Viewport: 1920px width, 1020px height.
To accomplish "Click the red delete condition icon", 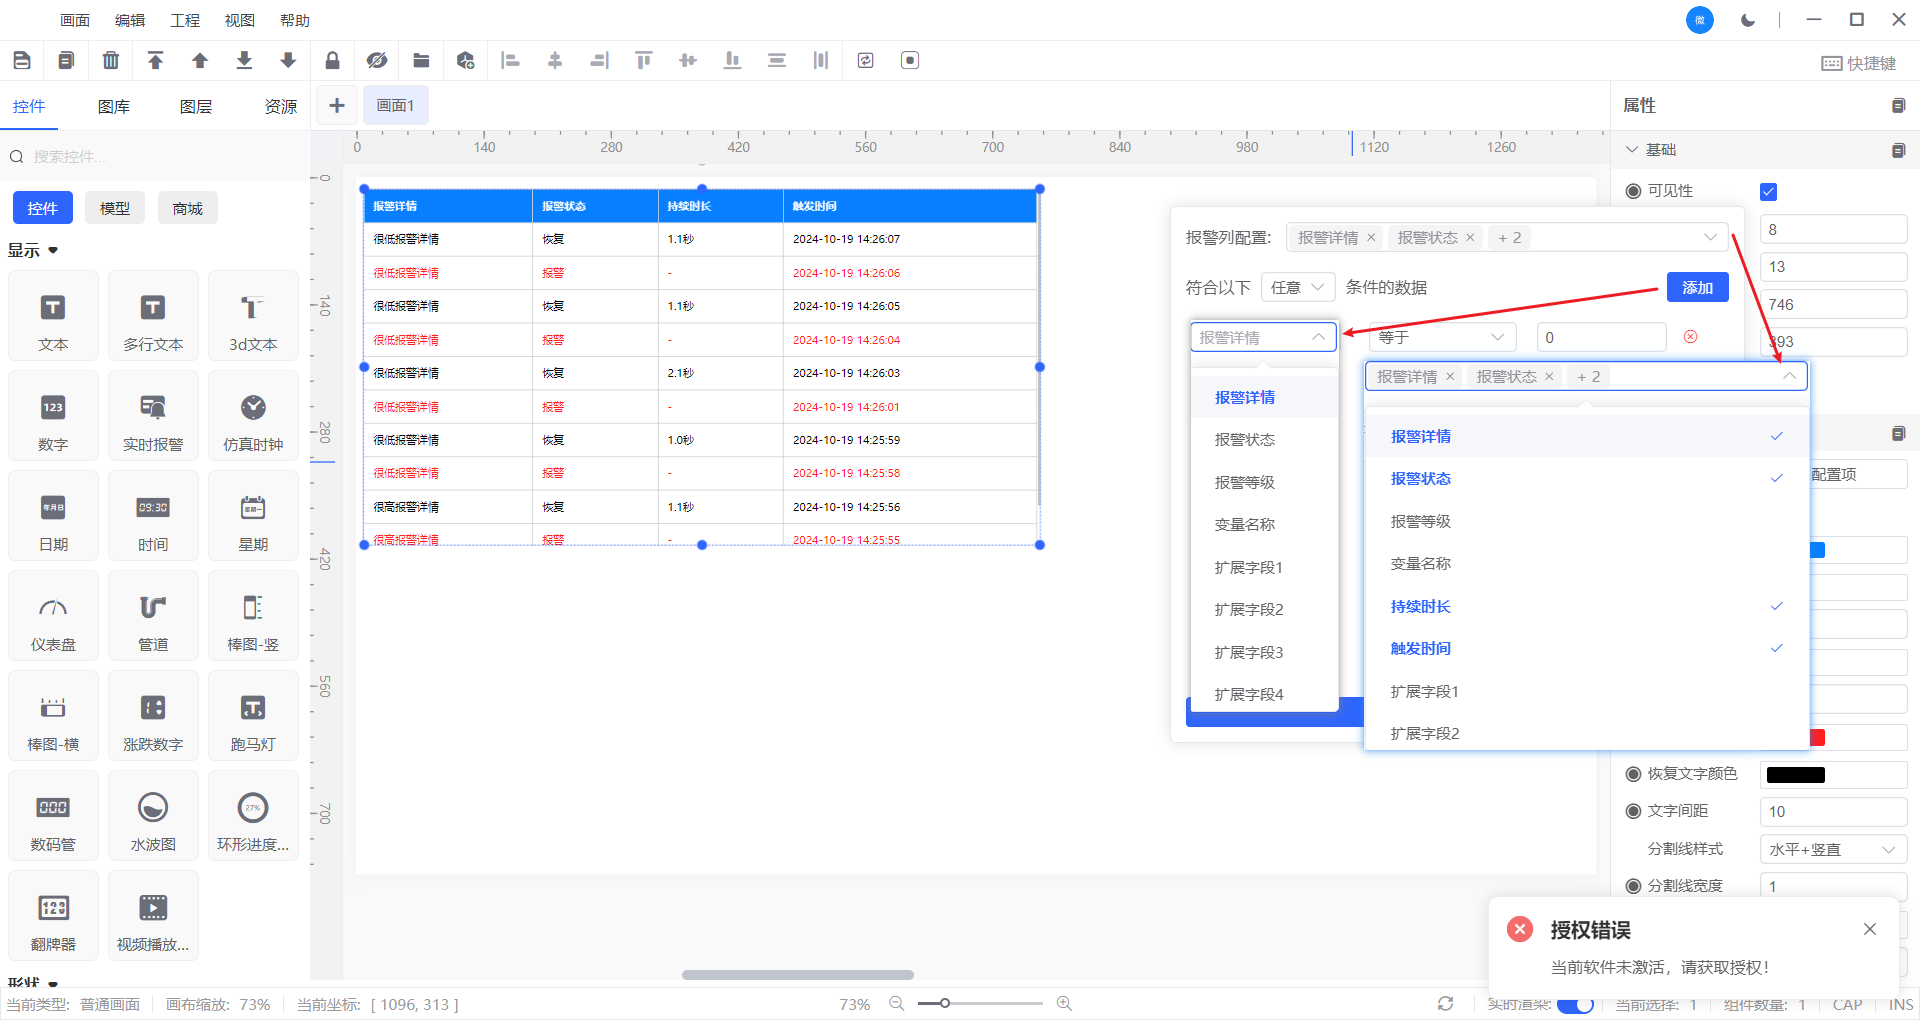I will [1690, 337].
